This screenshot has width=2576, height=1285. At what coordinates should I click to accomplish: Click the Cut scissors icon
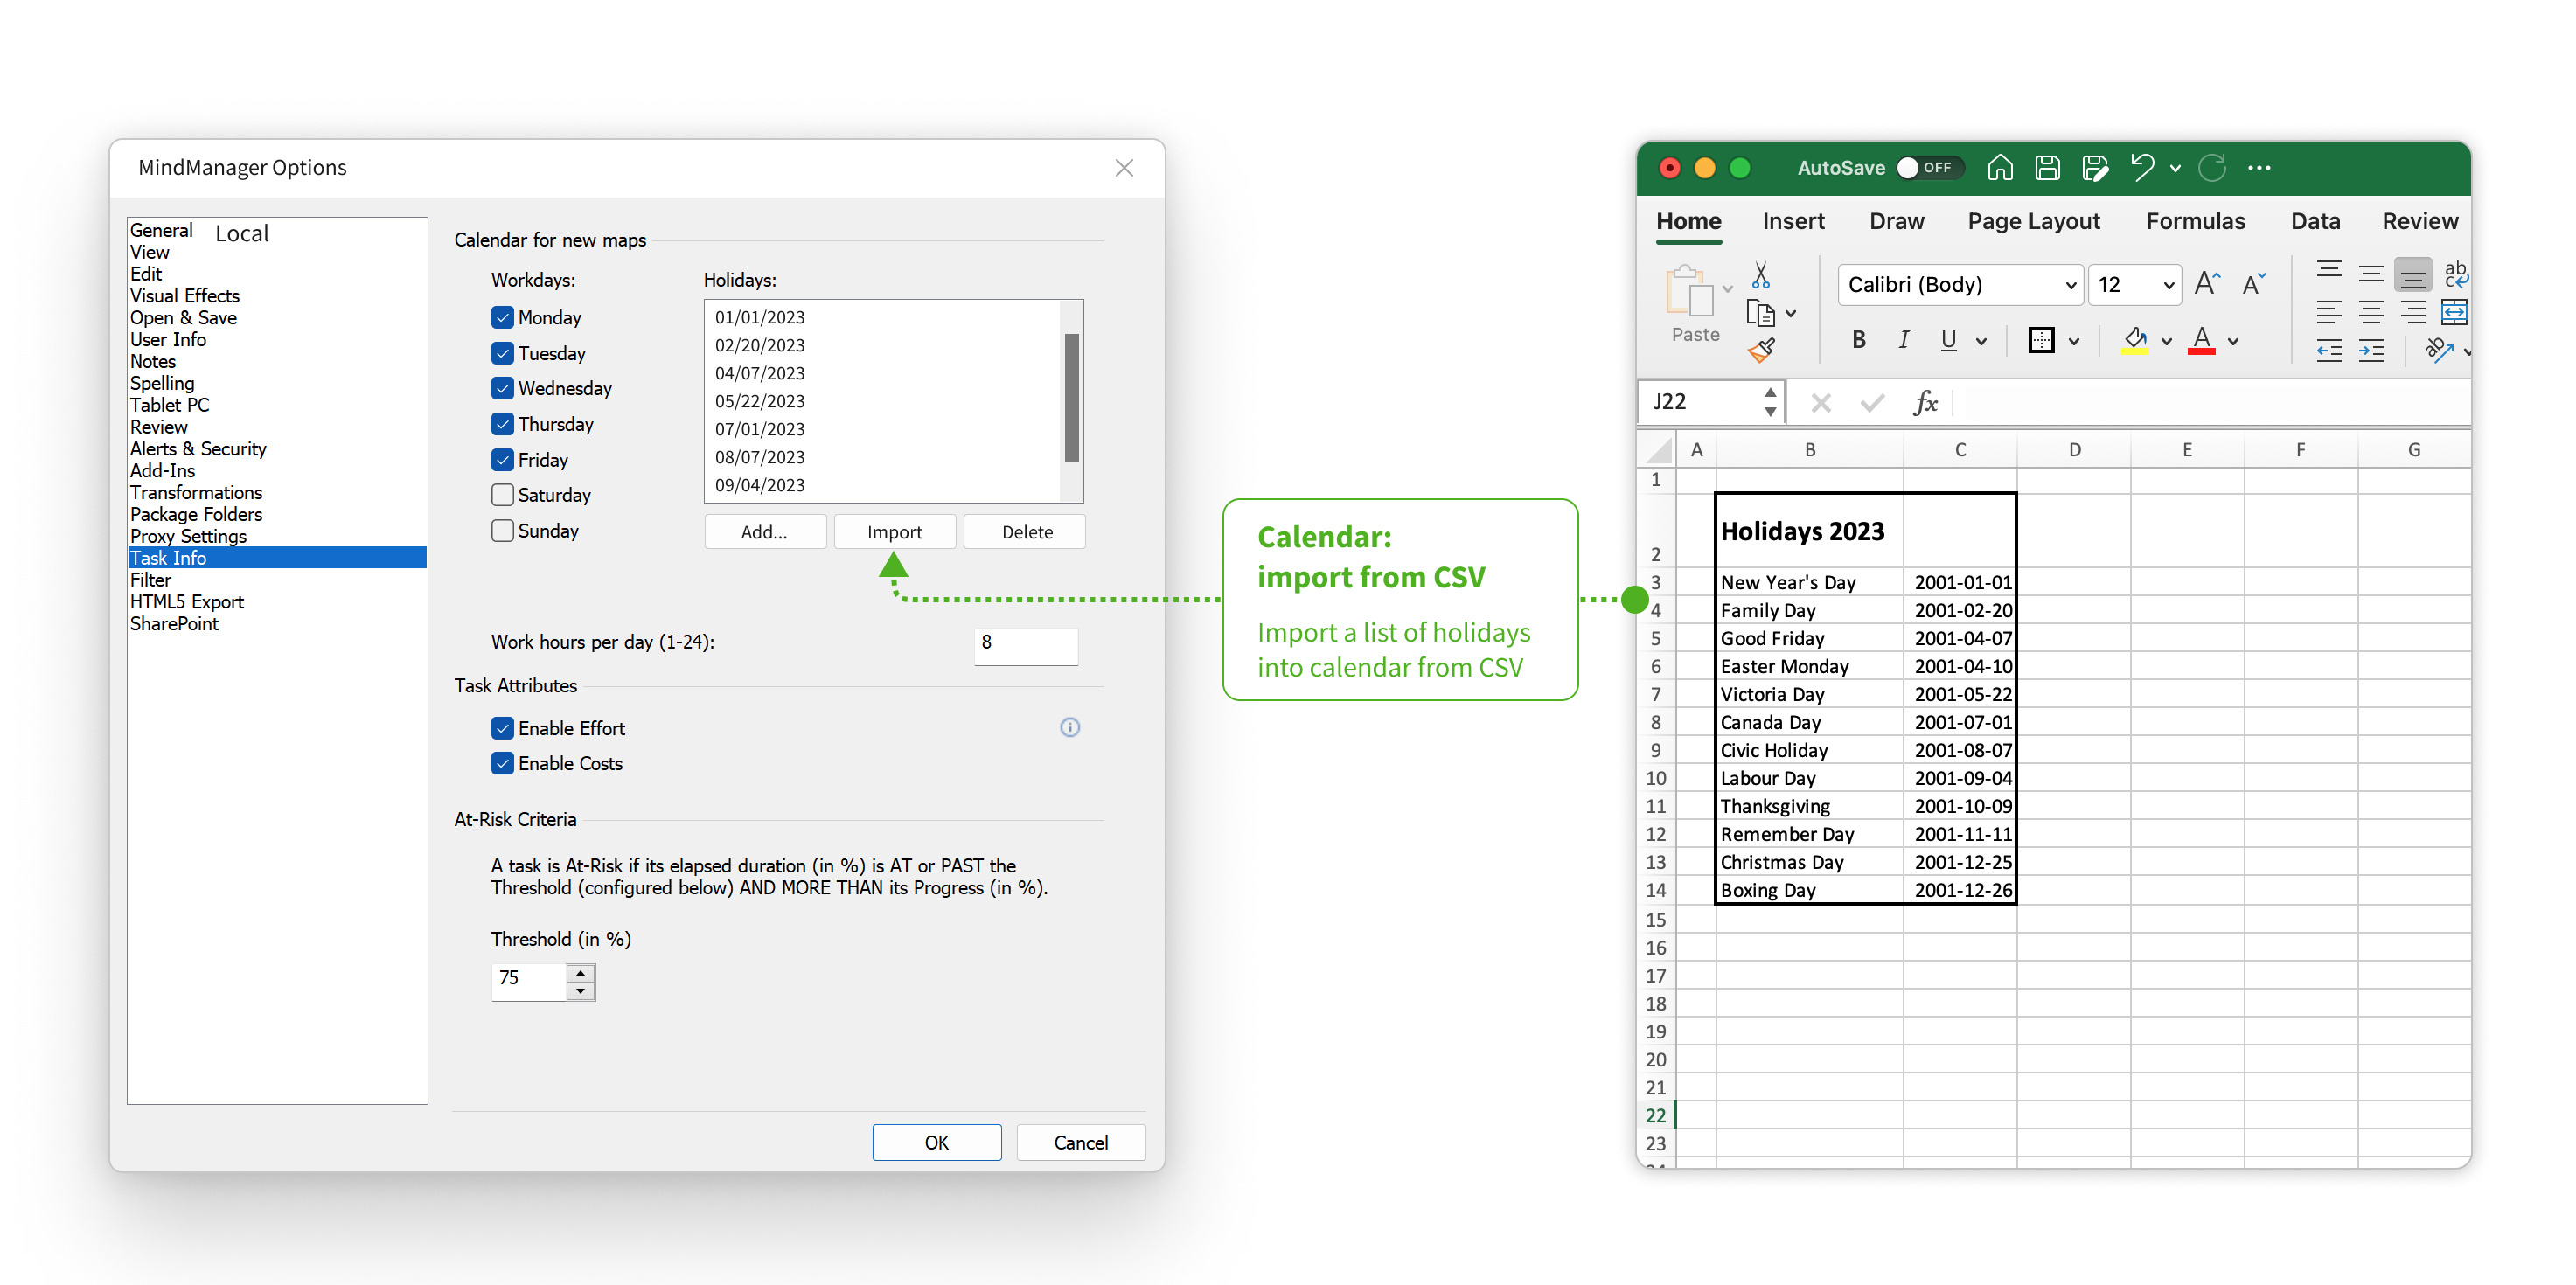coord(1760,274)
